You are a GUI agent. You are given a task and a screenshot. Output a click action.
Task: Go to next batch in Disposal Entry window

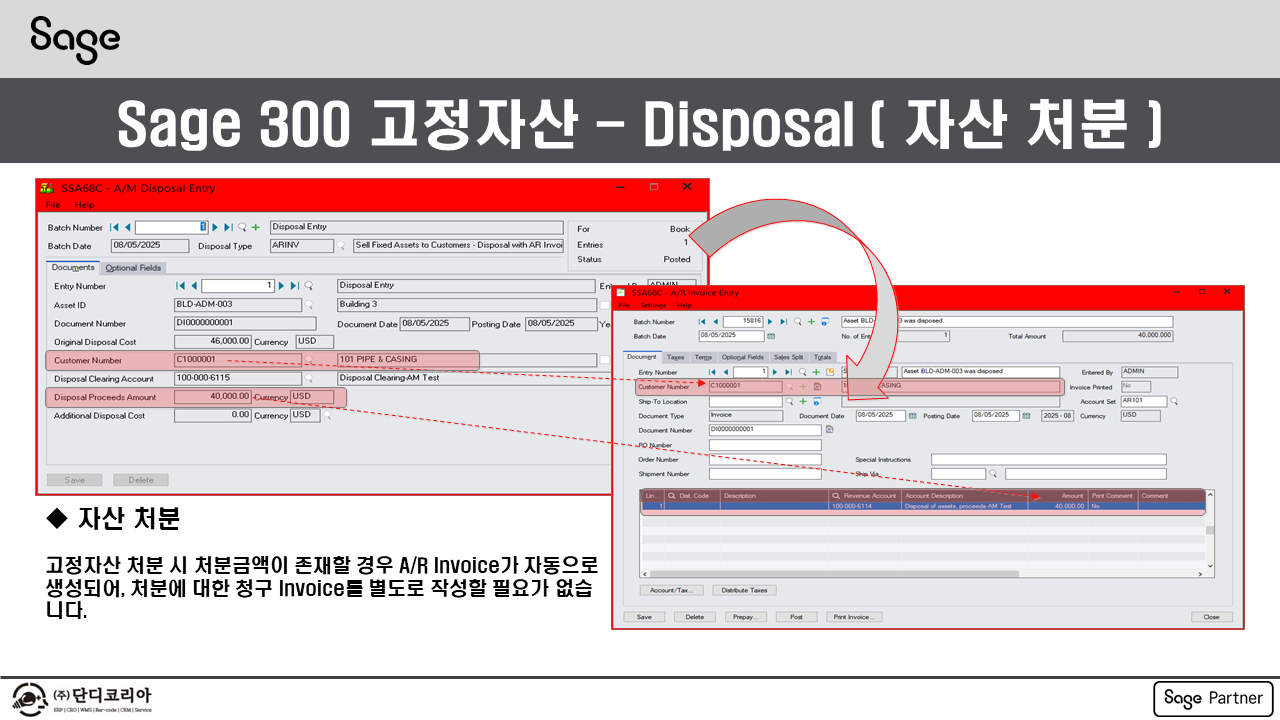(x=215, y=227)
